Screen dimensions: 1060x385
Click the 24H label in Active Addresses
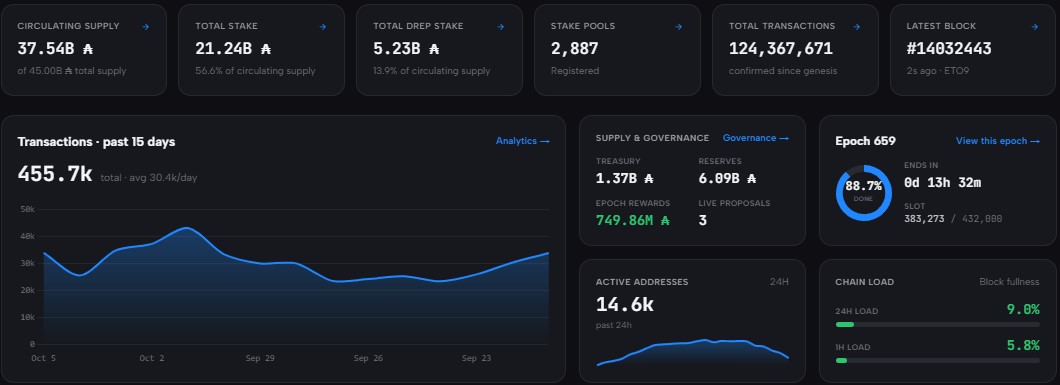pos(779,282)
